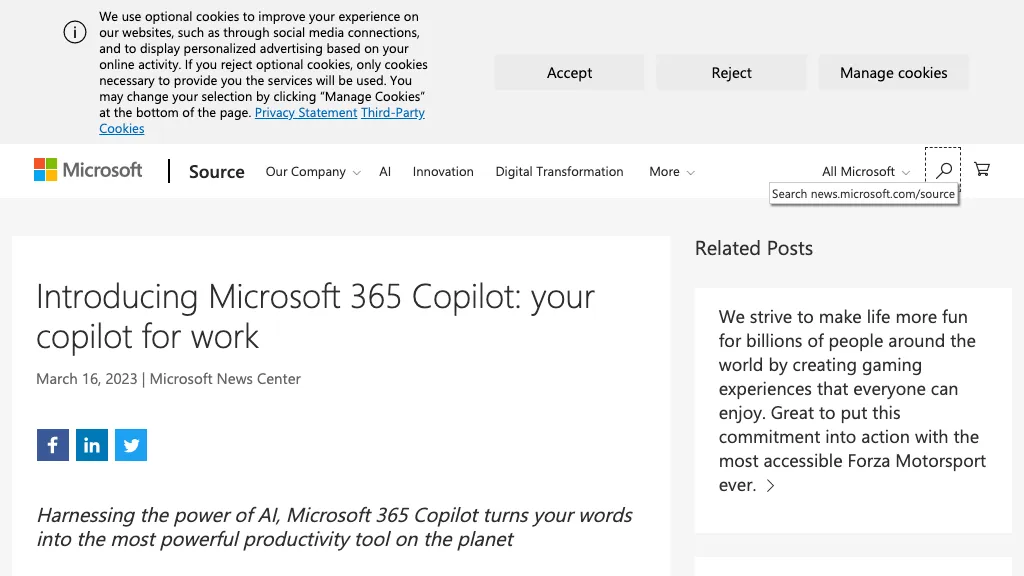The image size is (1024, 576).
Task: Click the Innovation navigation item
Action: [443, 171]
